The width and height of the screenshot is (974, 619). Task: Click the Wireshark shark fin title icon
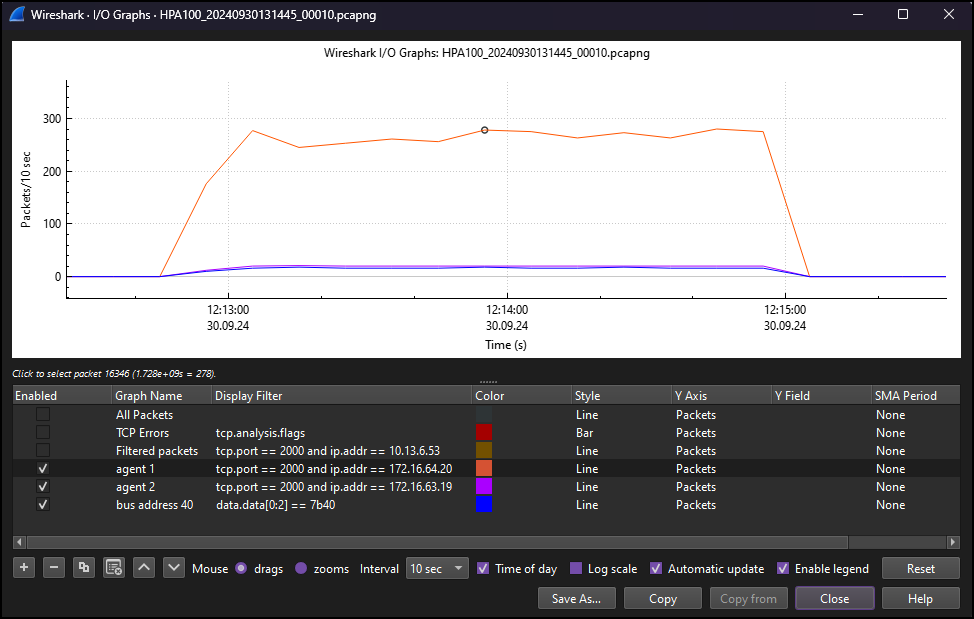click(x=17, y=14)
